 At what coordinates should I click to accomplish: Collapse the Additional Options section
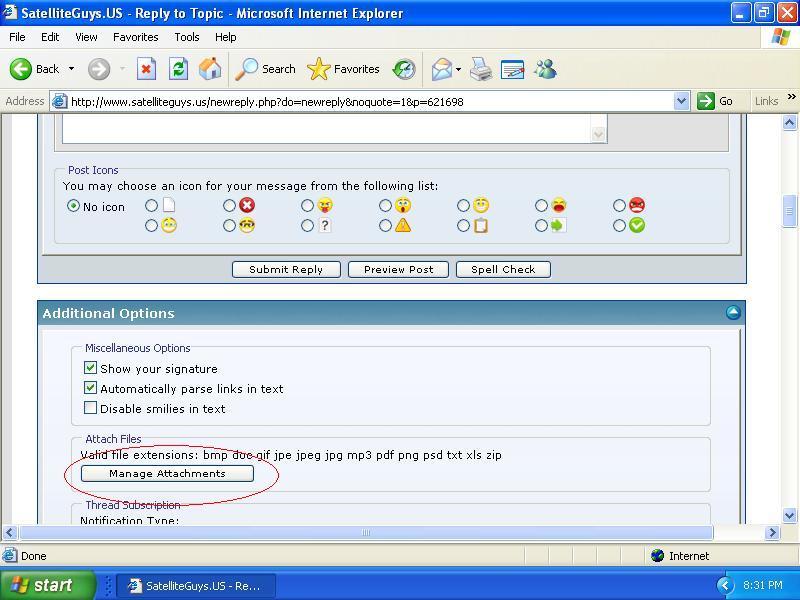coord(733,312)
